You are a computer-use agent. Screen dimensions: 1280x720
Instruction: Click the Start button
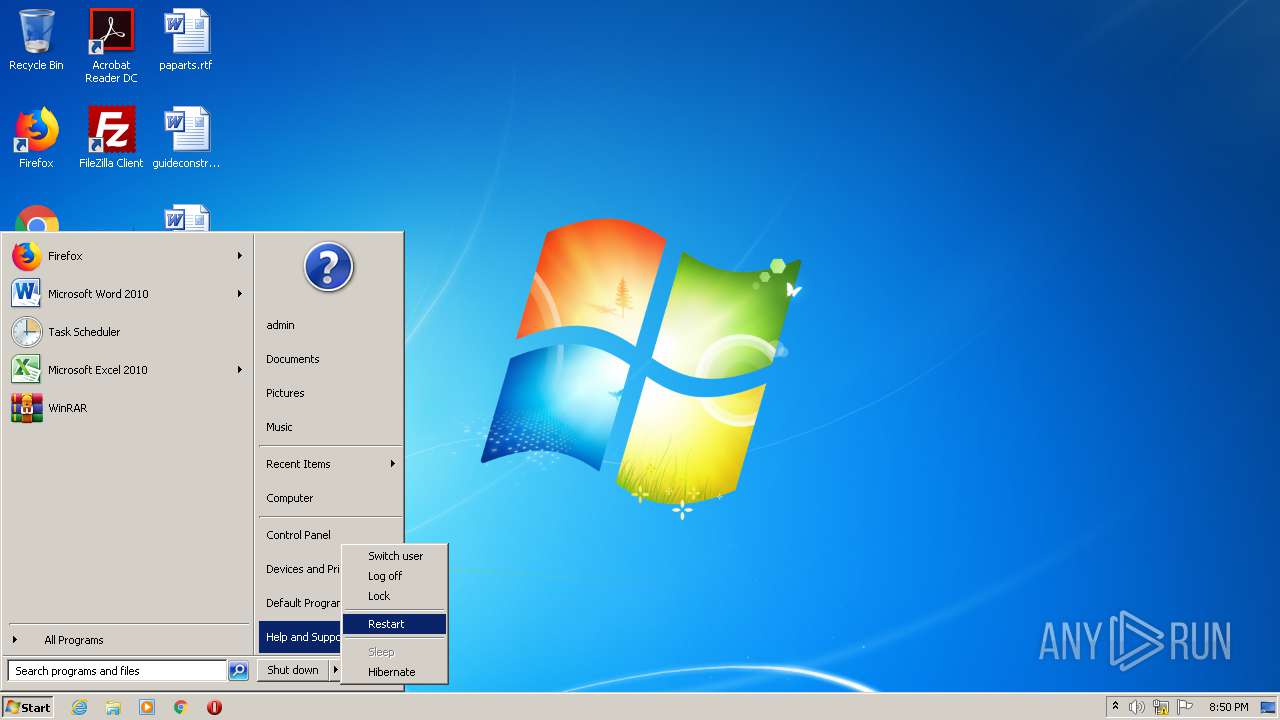(x=27, y=707)
